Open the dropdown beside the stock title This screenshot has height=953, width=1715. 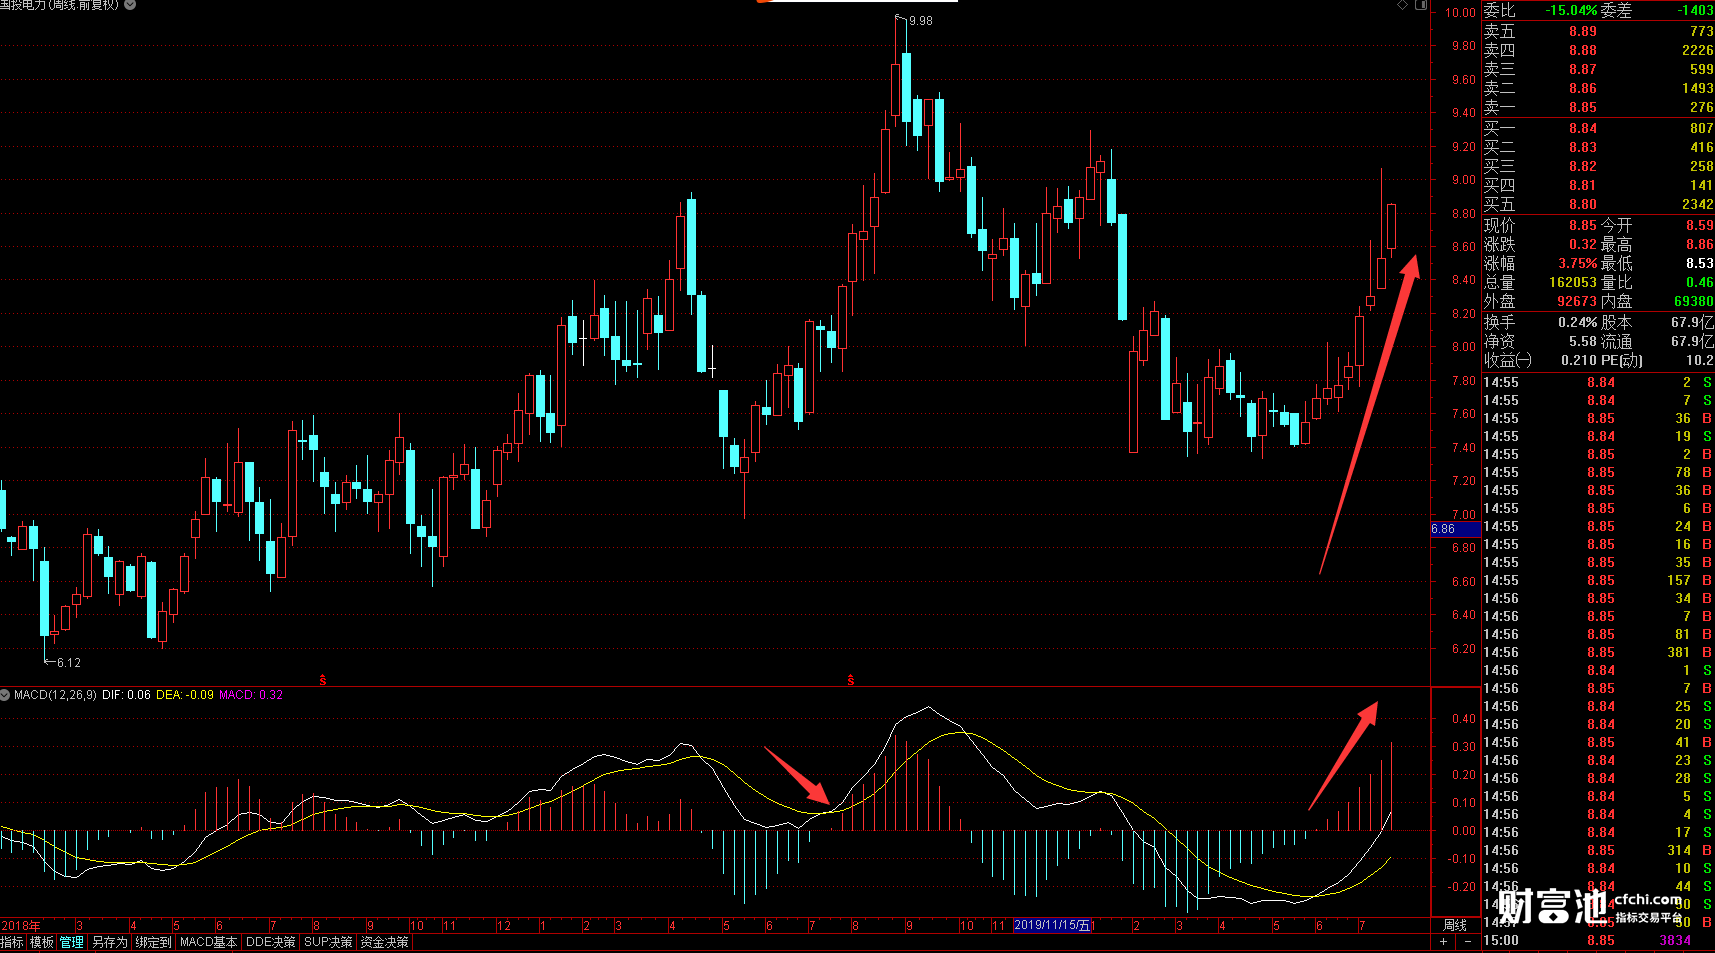click(x=130, y=5)
